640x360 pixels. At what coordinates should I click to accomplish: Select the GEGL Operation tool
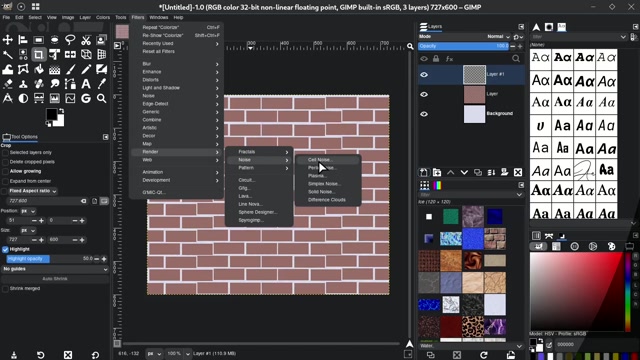coord(86,98)
